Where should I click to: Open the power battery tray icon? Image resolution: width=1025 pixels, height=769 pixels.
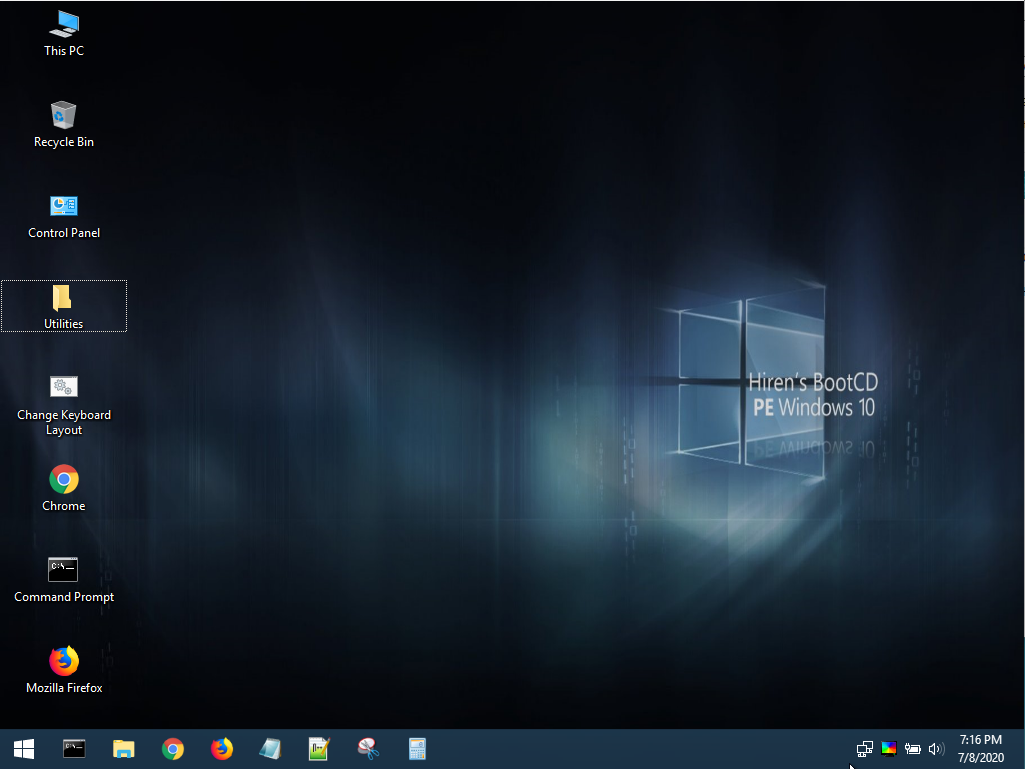pos(913,749)
